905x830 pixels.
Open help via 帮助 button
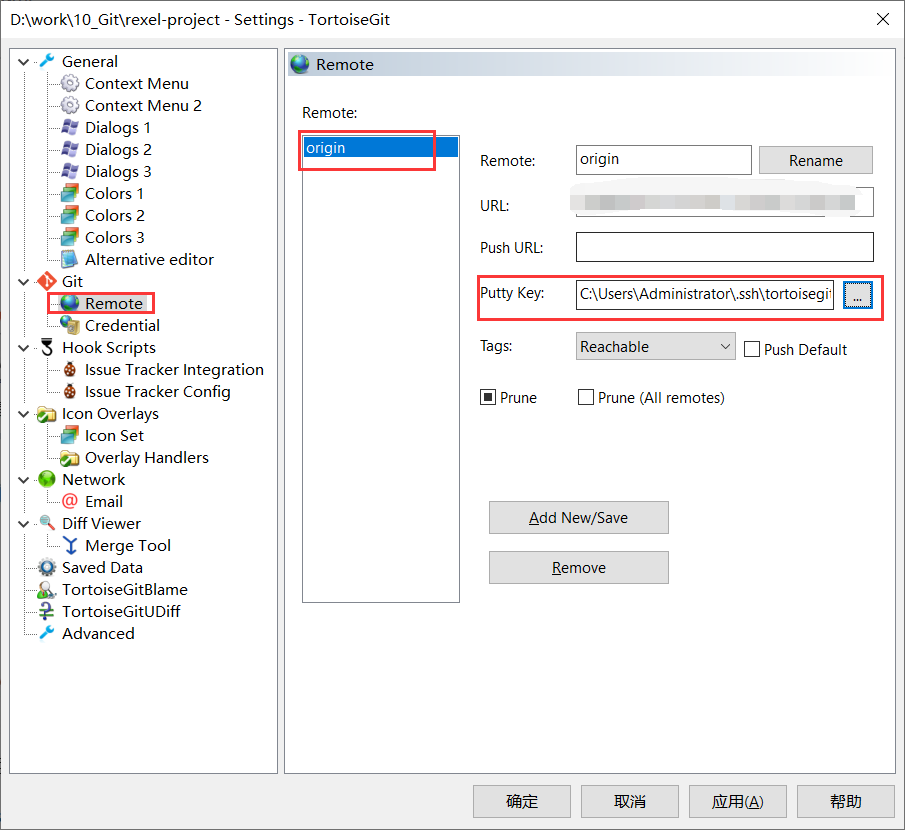[846, 801]
